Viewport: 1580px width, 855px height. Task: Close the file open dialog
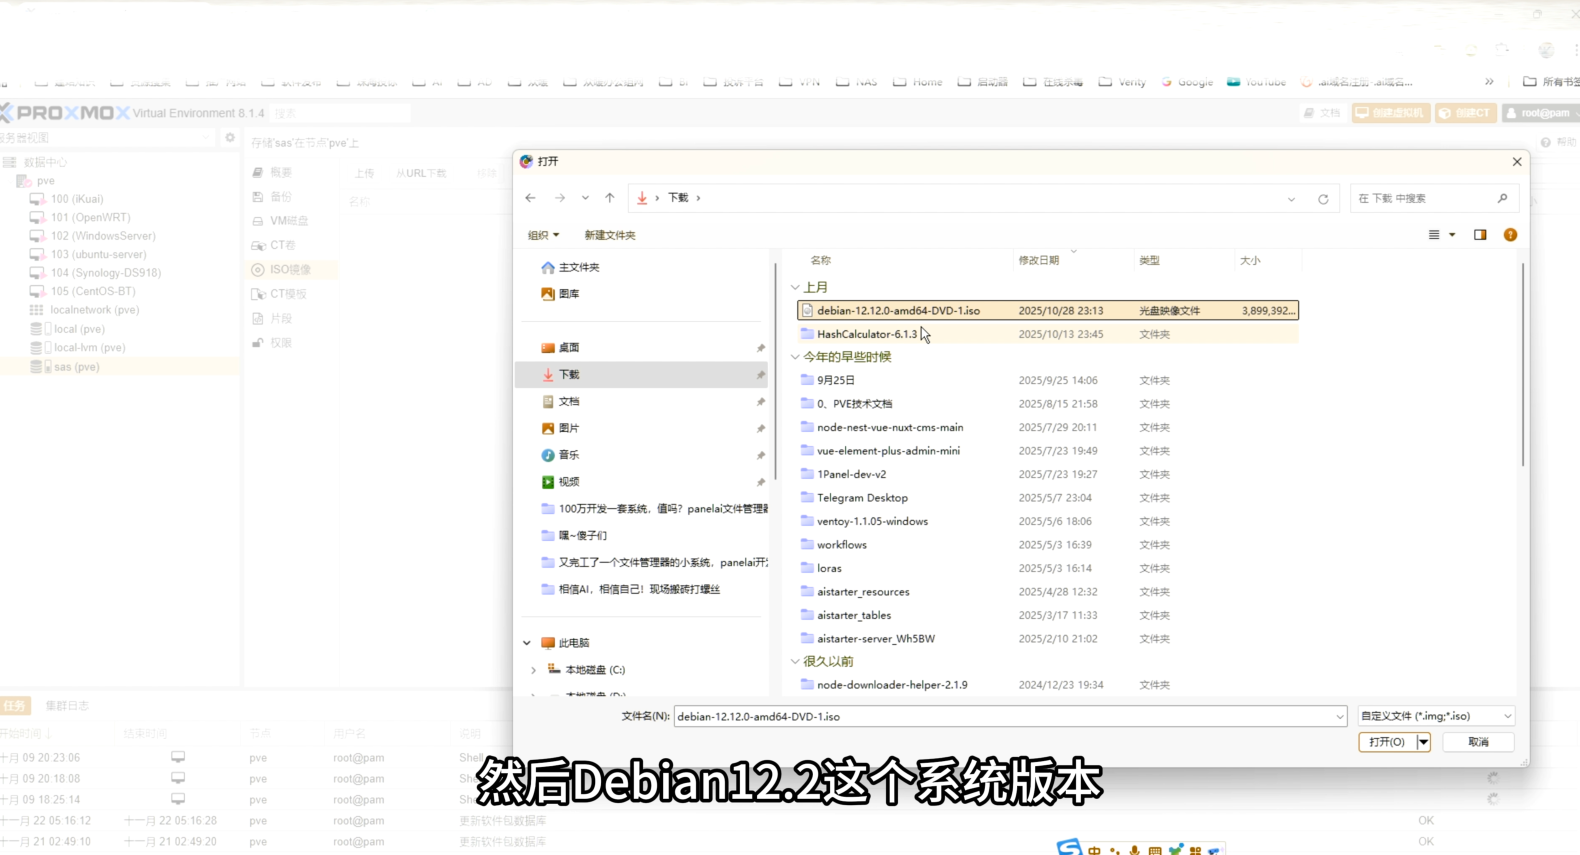tap(1517, 162)
